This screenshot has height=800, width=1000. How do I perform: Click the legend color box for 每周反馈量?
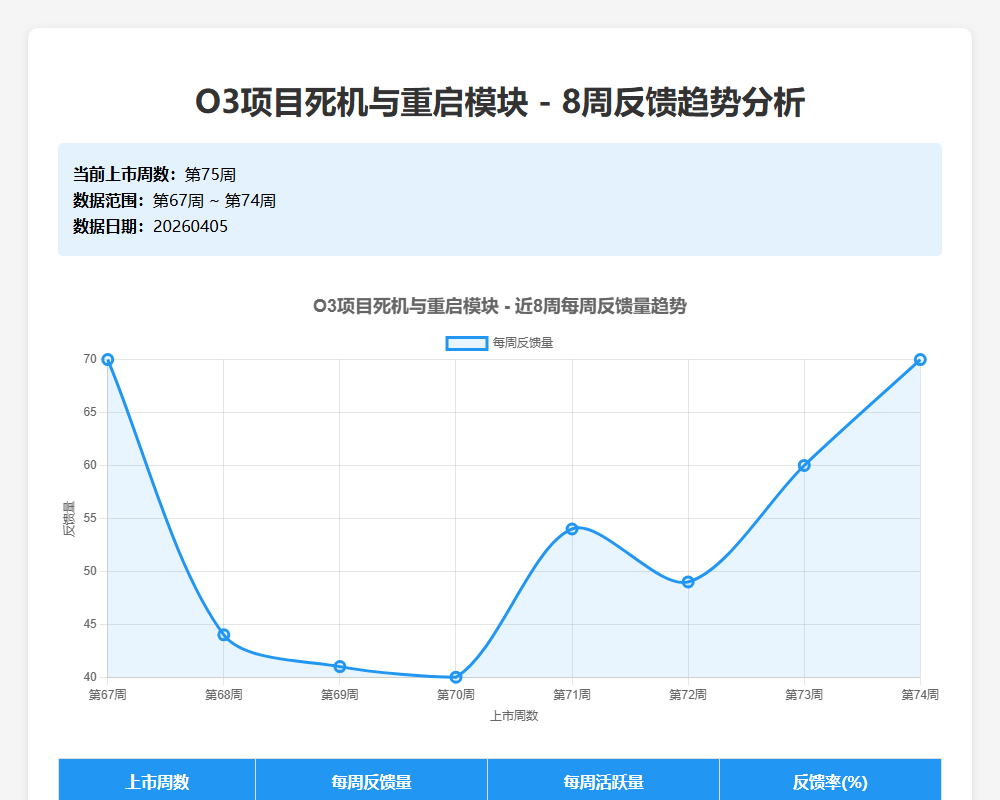click(x=467, y=343)
